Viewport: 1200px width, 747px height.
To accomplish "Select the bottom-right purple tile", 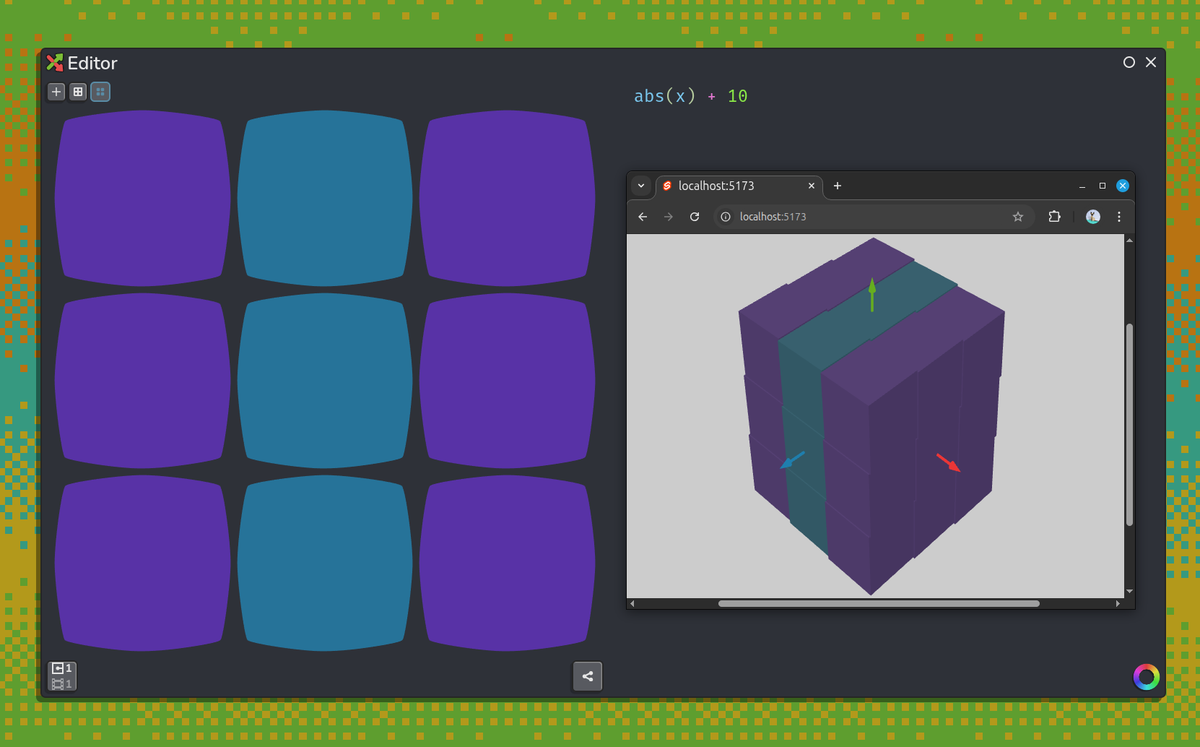I will (x=507, y=563).
